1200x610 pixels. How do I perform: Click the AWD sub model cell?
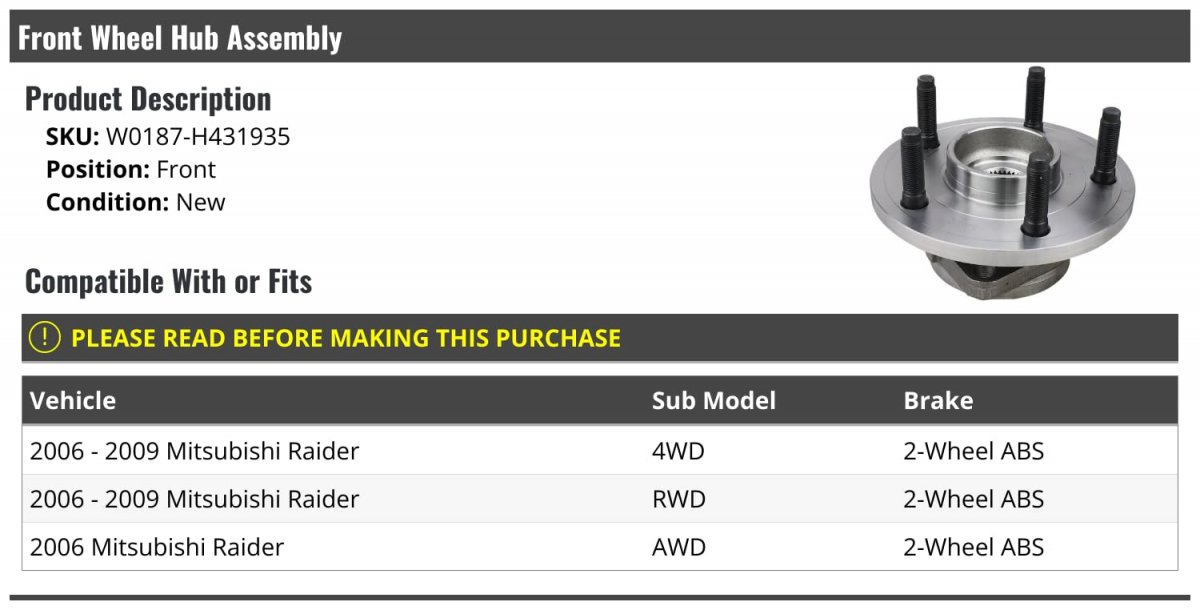(679, 547)
